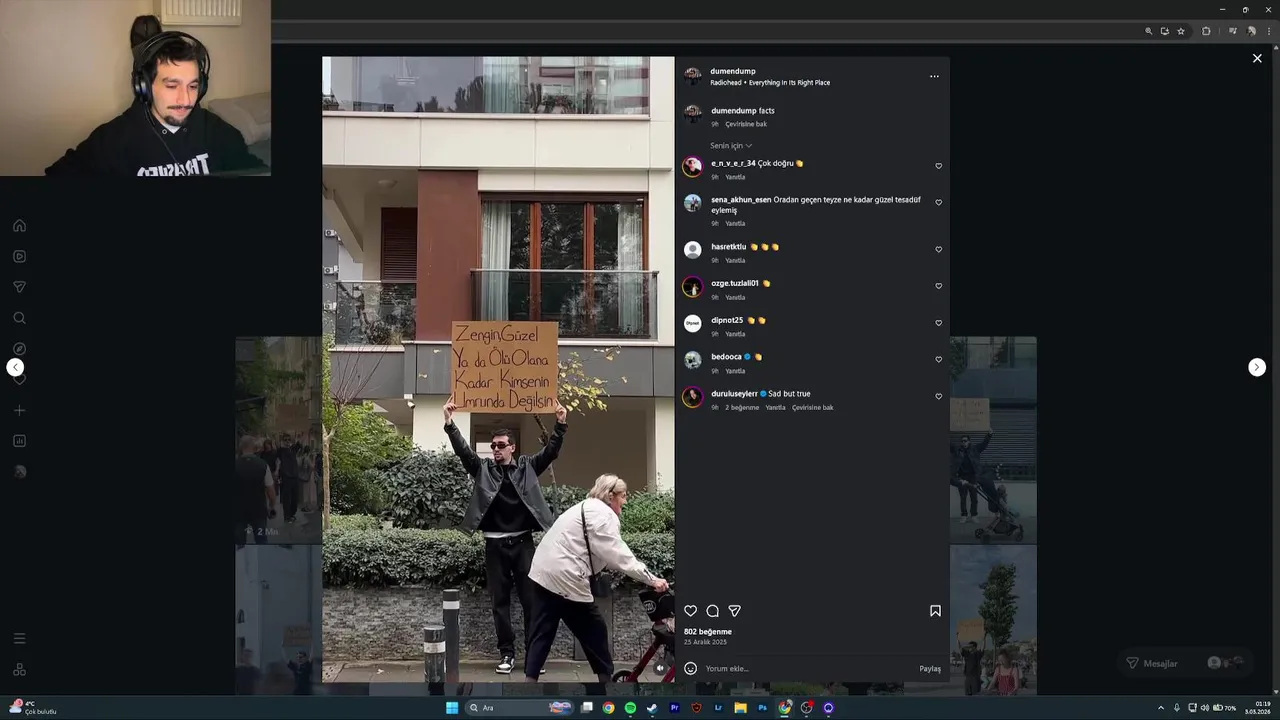Expand the system tray hidden icons chevron

[1161, 708]
